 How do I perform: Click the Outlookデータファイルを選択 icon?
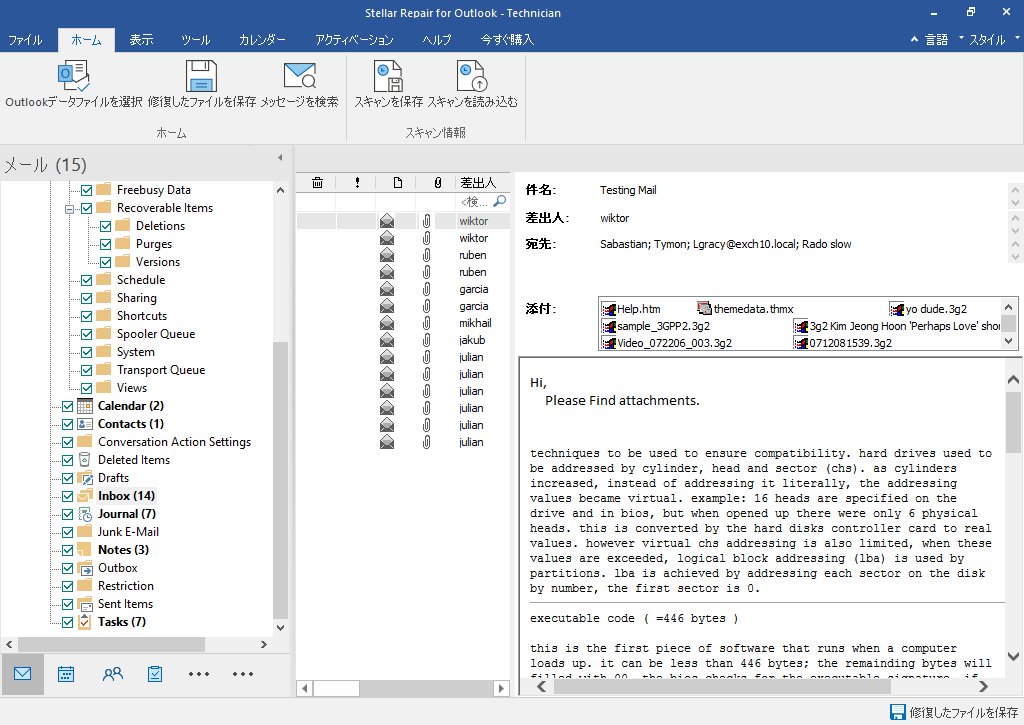click(73, 76)
